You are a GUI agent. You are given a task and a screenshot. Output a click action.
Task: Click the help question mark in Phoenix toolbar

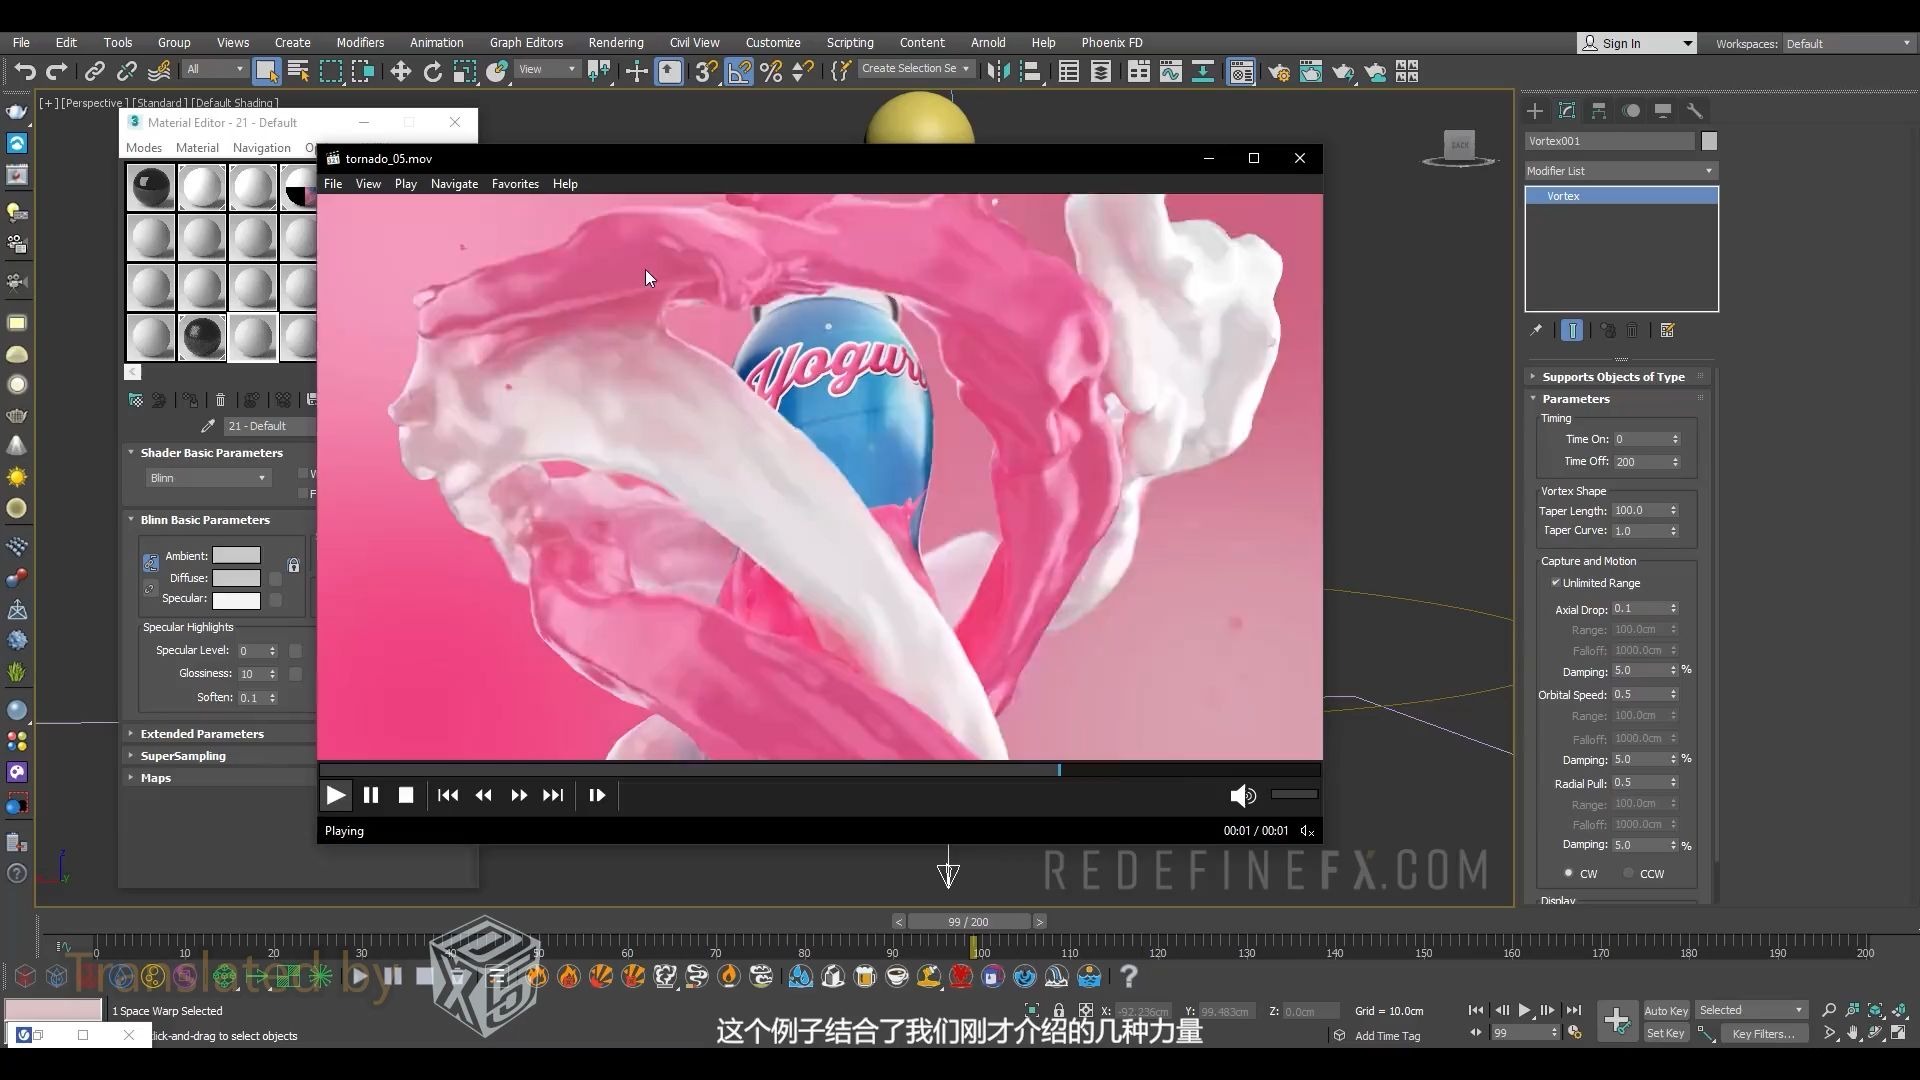(x=1129, y=976)
